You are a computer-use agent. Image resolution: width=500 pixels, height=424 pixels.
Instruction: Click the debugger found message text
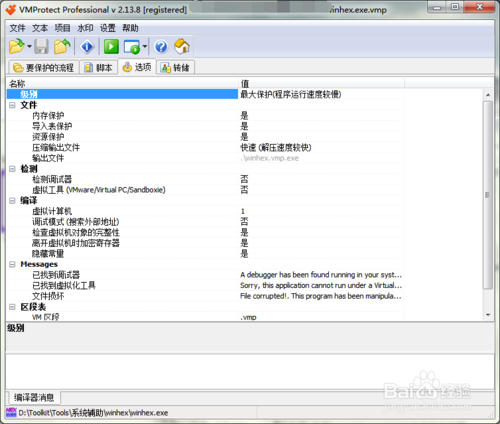coord(321,275)
